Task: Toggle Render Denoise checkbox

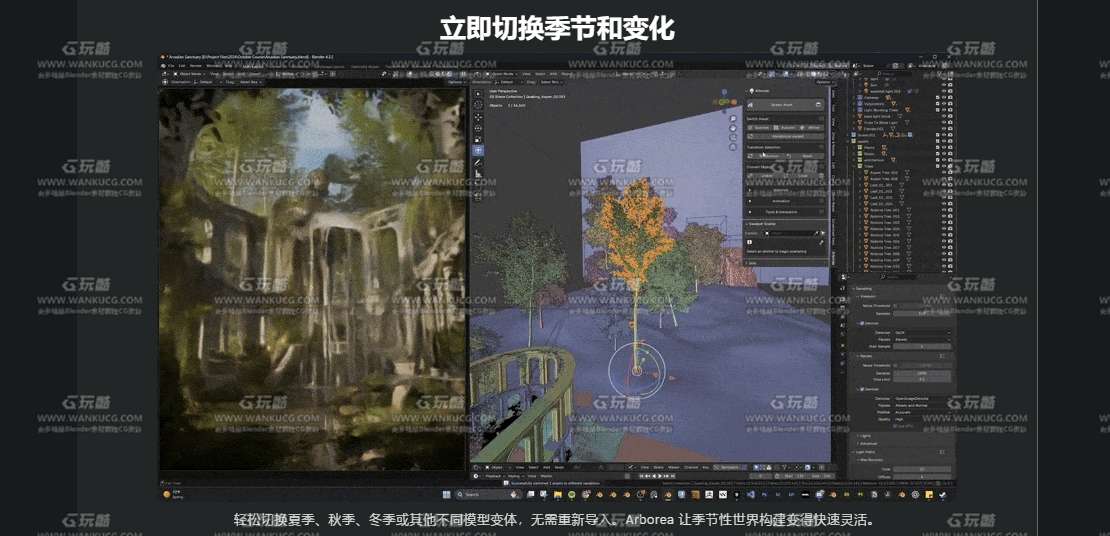Action: click(x=862, y=389)
